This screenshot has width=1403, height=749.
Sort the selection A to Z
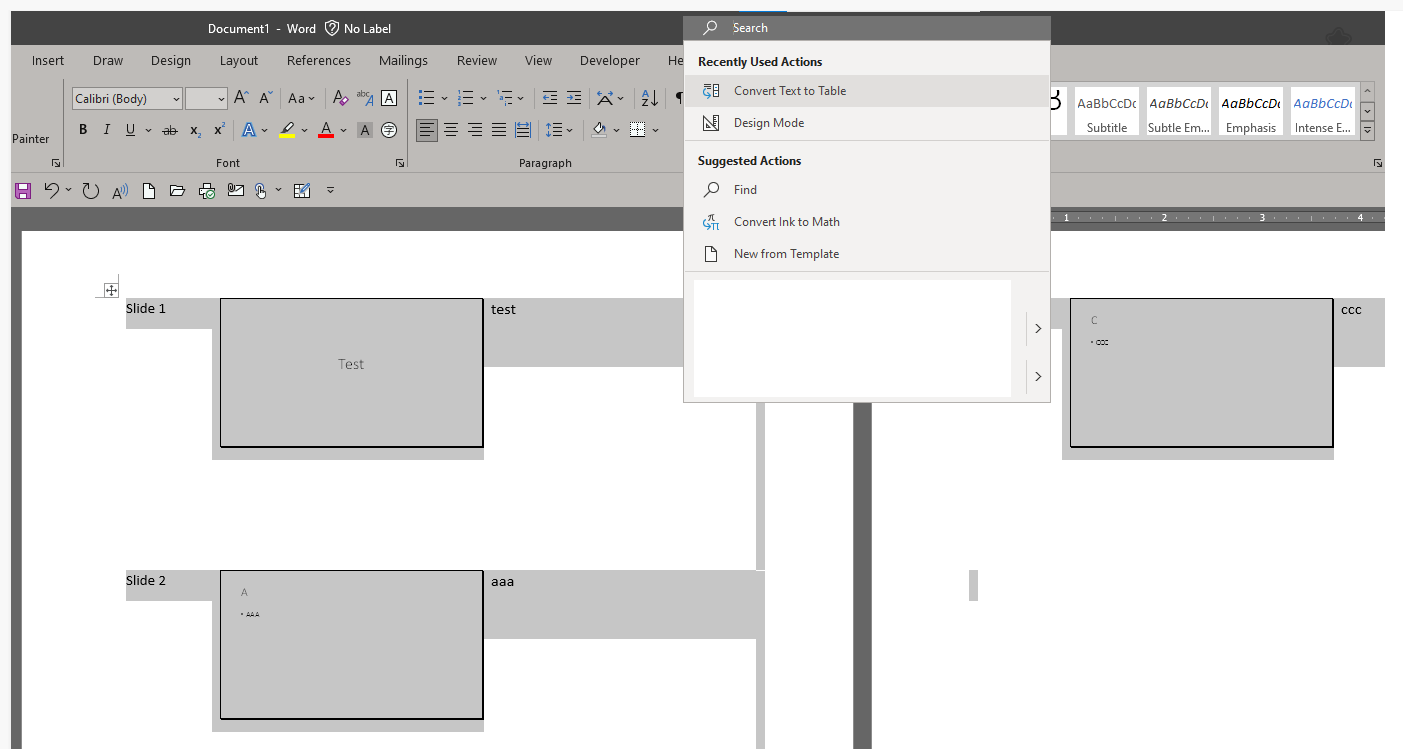pos(649,98)
